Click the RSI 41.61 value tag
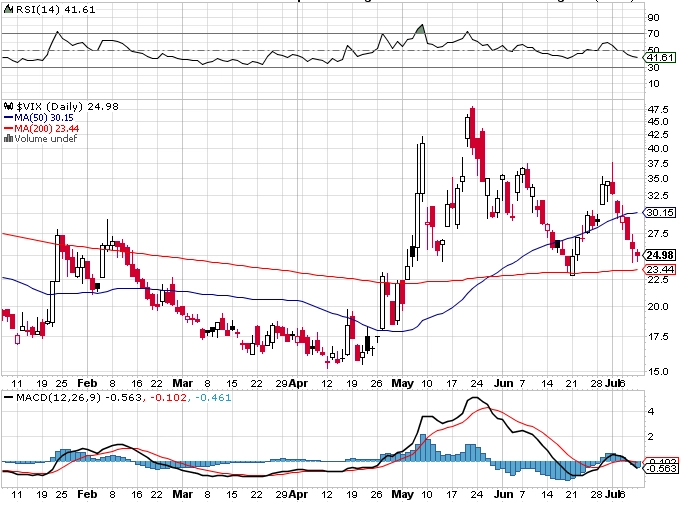 657,58
